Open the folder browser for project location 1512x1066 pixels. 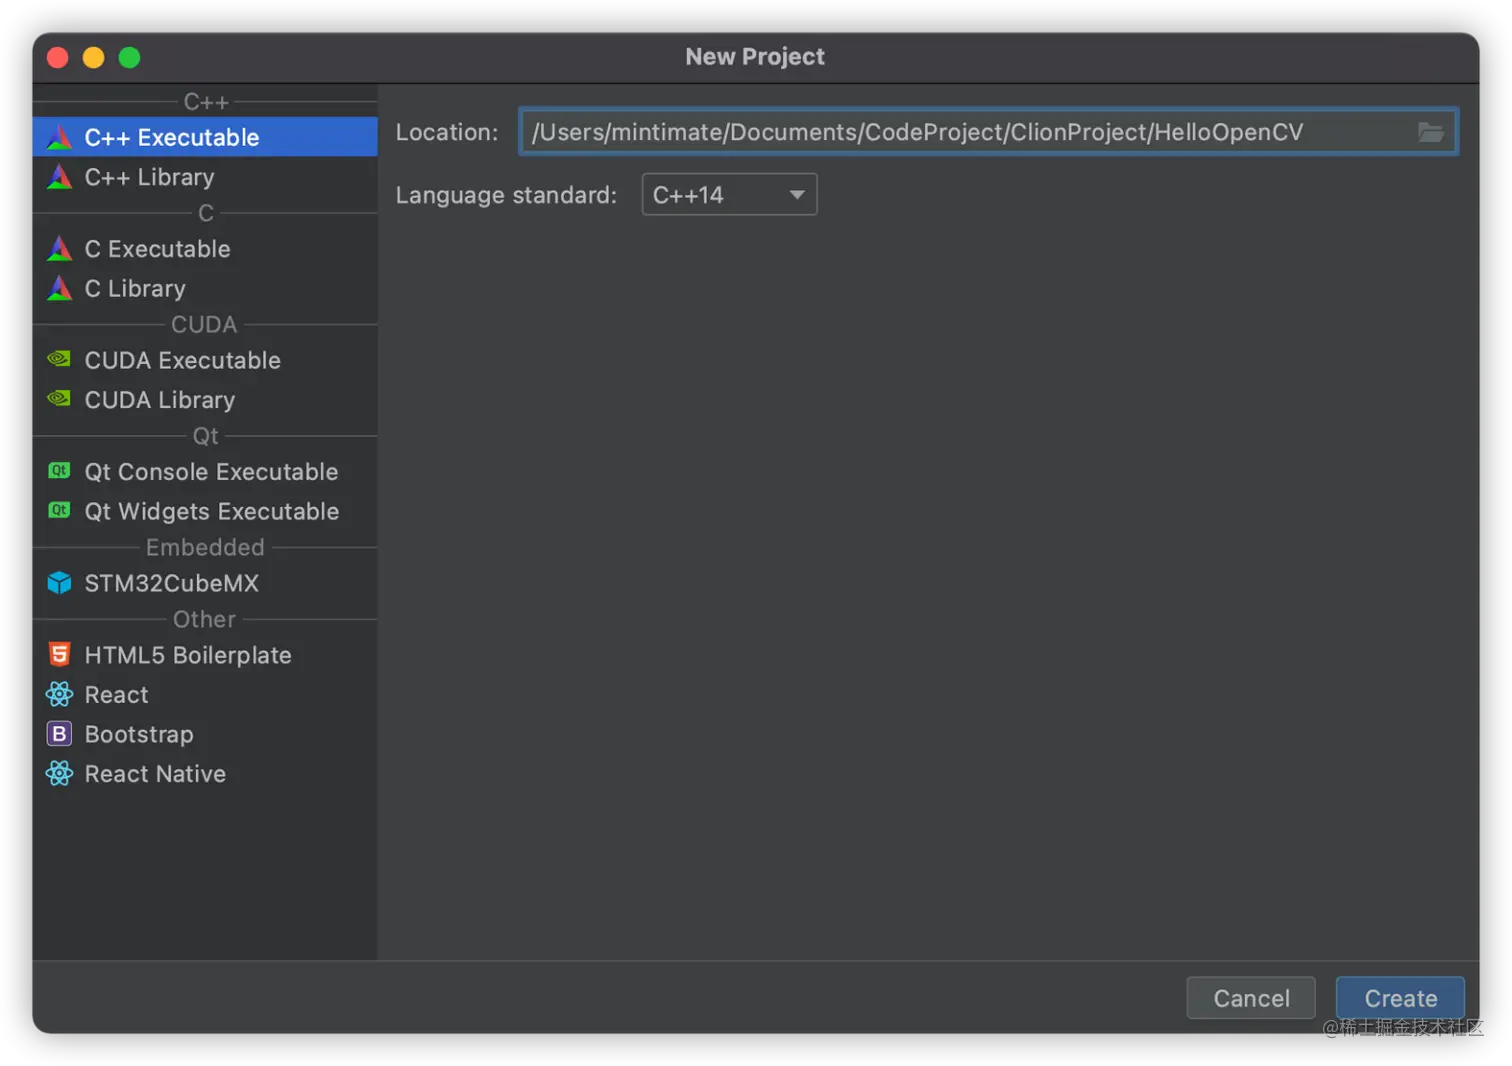(1432, 131)
